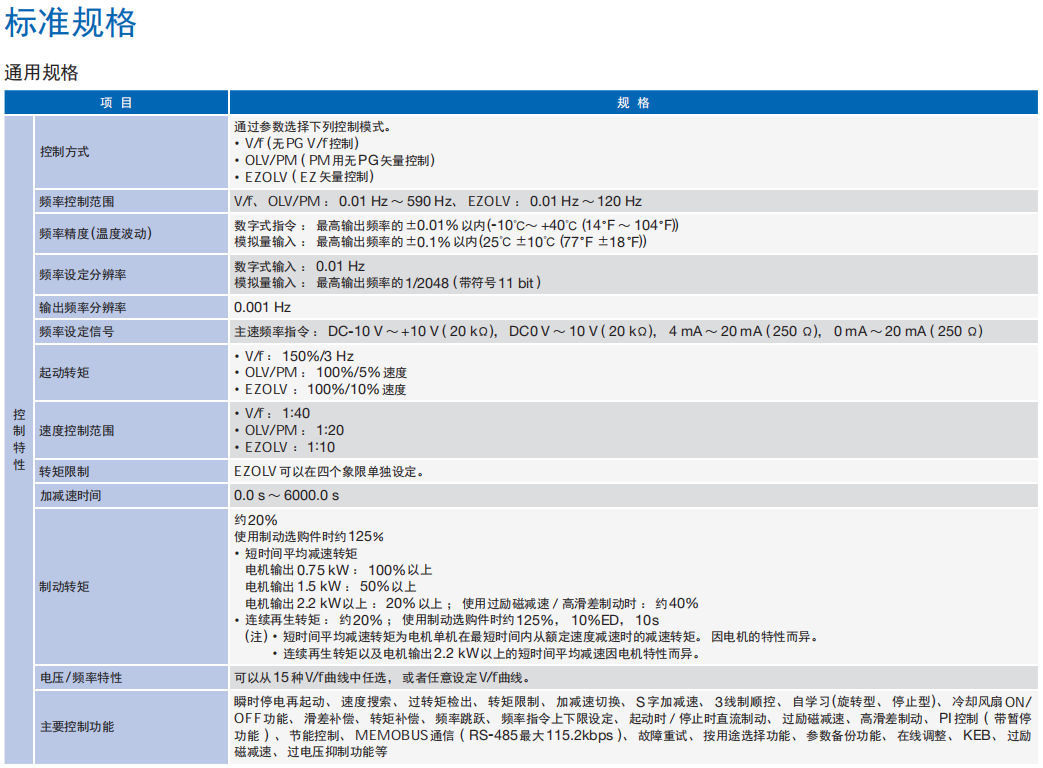Image resolution: width=1043 pixels, height=768 pixels.
Task: Click the 主要控制功能 row label
Action: coord(77,726)
